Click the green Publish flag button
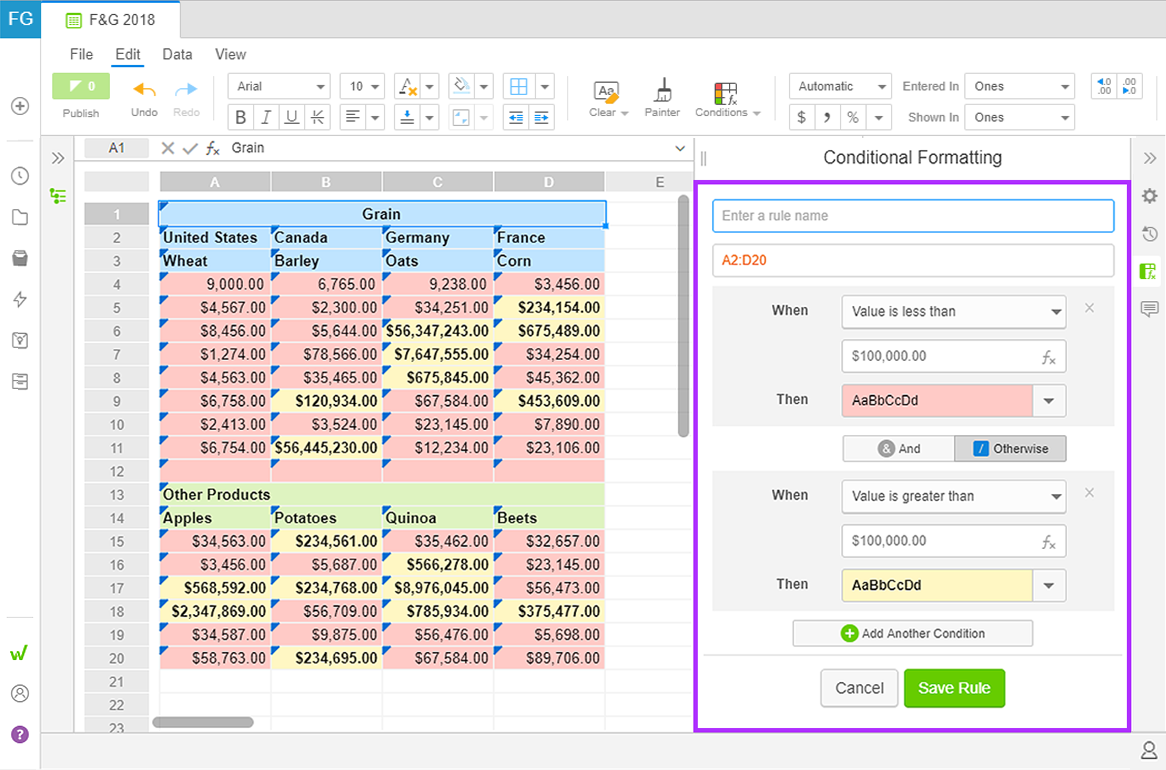This screenshot has width=1166, height=770. [x=81, y=86]
